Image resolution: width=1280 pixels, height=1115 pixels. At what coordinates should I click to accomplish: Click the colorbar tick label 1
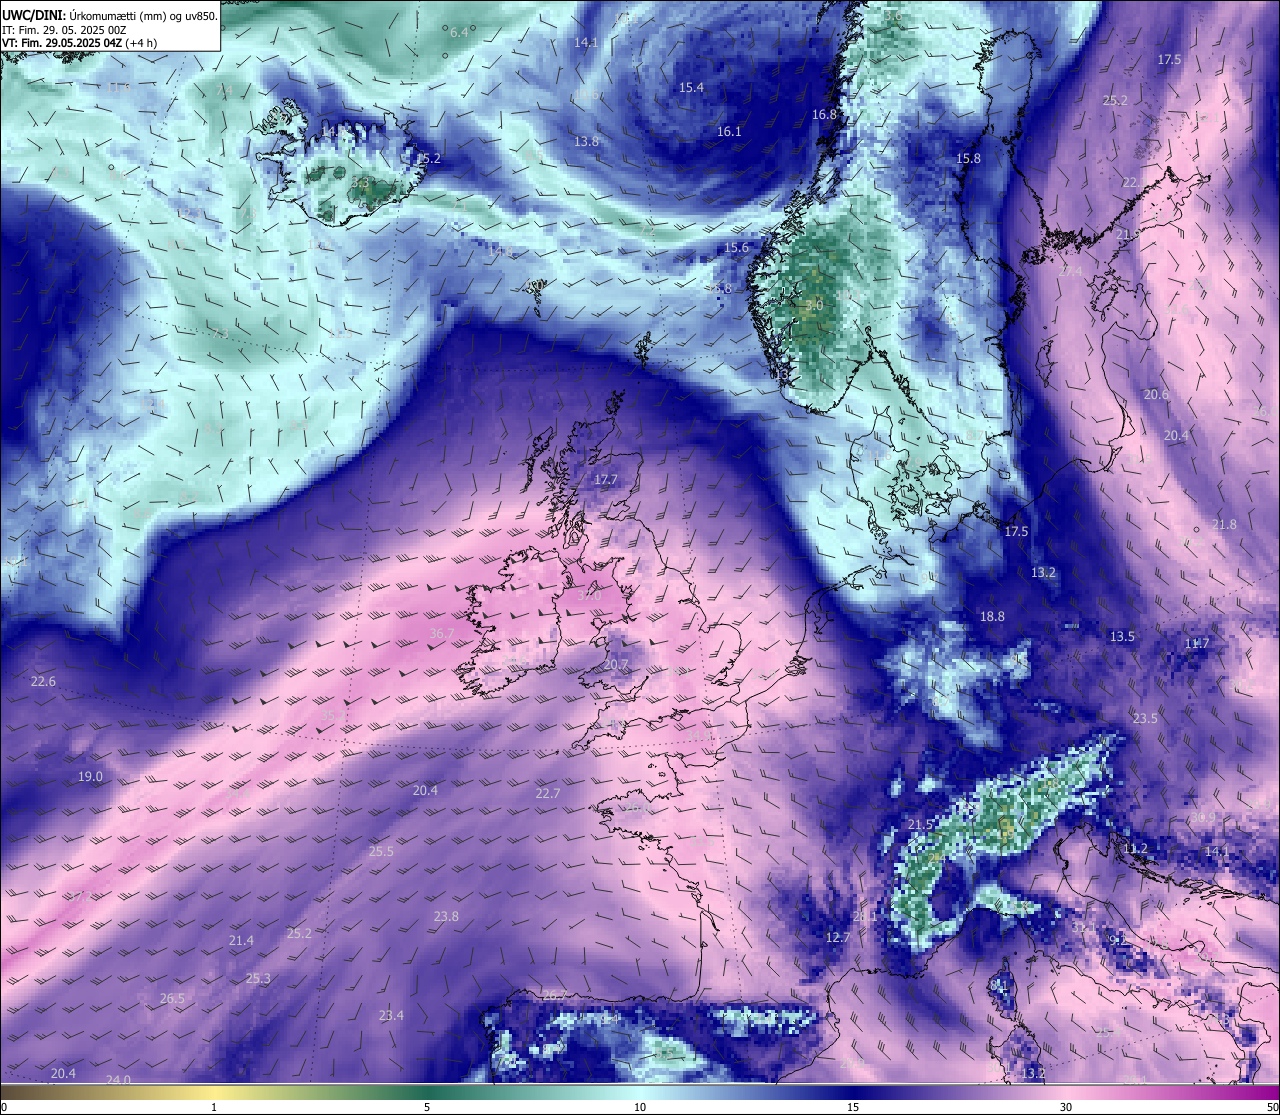pyautogui.click(x=214, y=1107)
